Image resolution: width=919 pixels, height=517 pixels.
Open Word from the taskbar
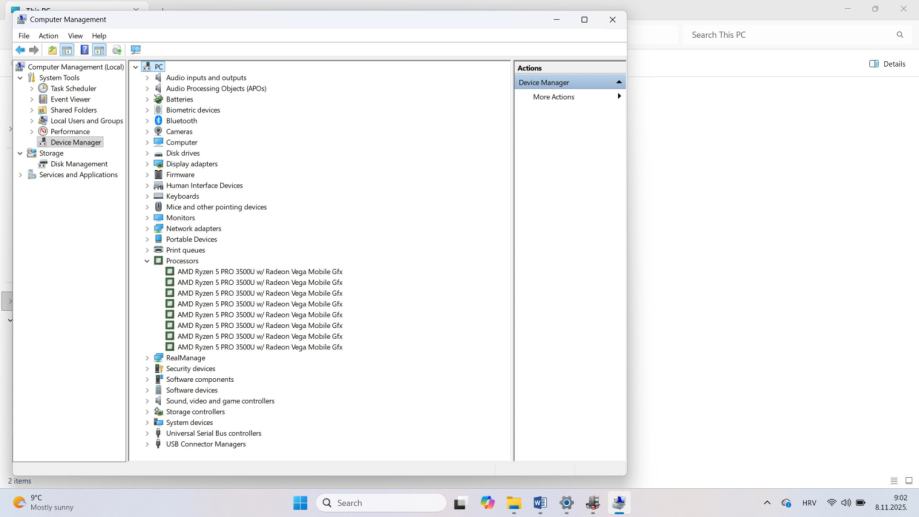tap(540, 503)
